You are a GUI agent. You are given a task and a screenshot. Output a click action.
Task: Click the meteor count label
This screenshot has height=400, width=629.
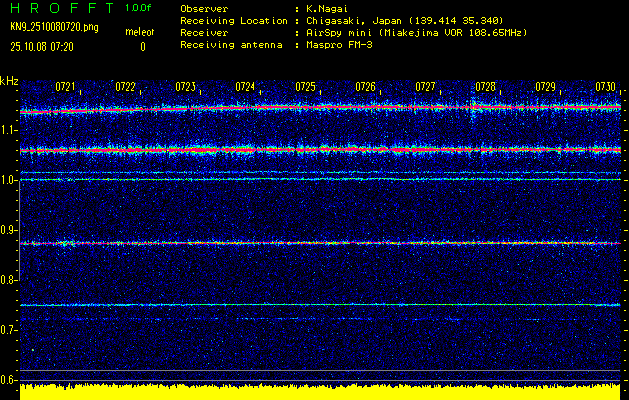click(139, 33)
